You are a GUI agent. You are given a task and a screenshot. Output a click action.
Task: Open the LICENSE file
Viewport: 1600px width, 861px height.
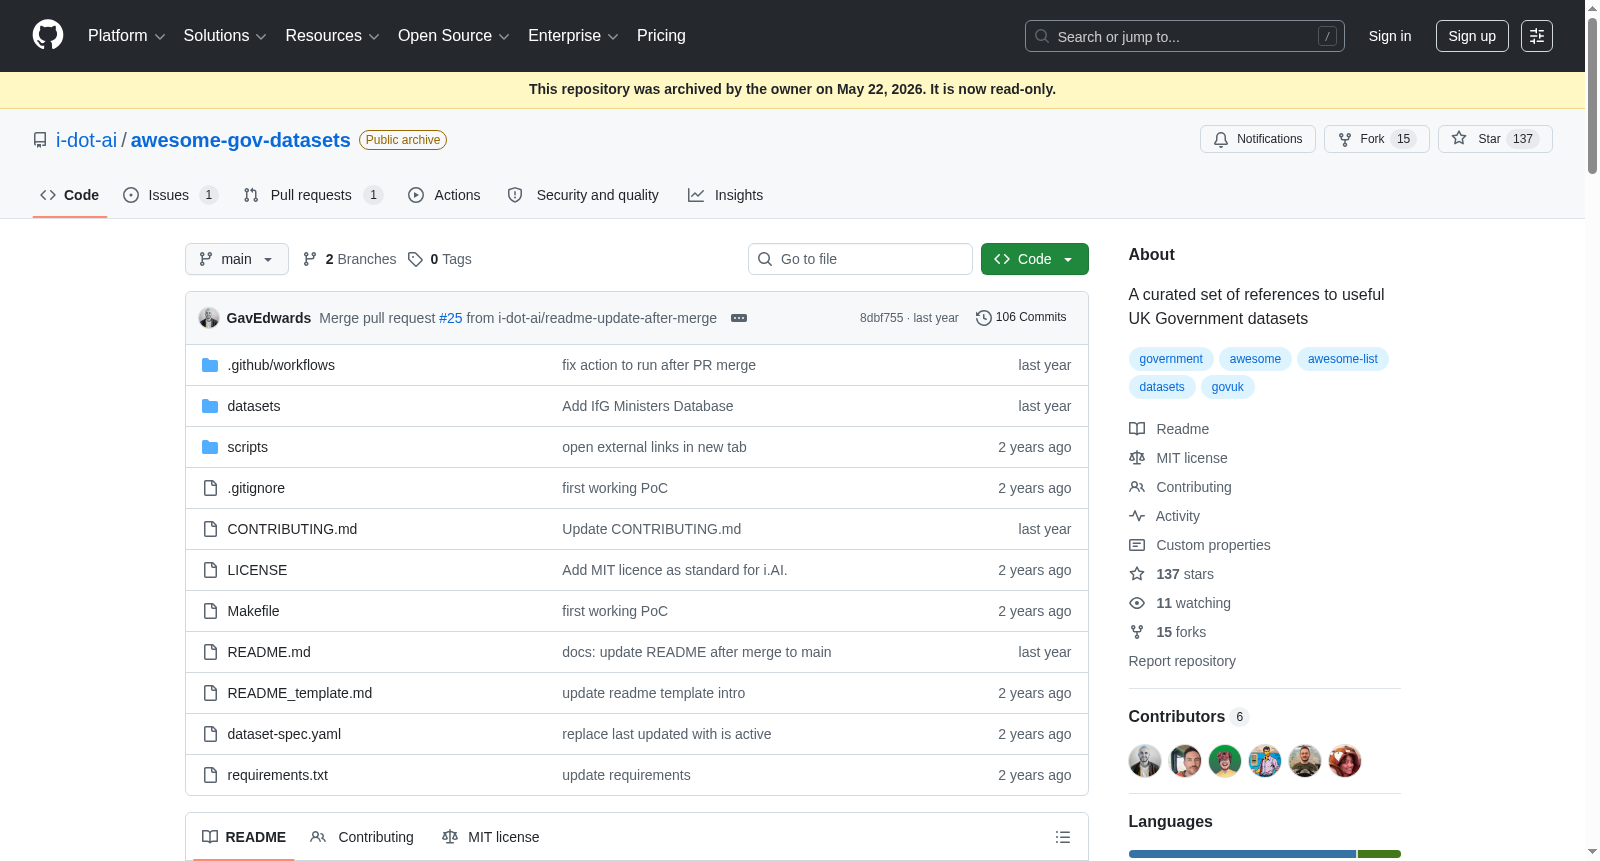click(x=257, y=570)
